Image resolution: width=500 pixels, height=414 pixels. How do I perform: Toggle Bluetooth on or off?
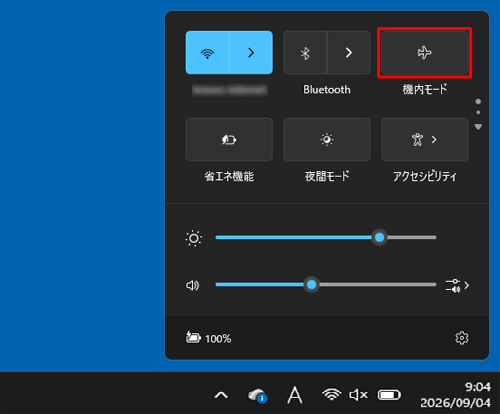305,53
